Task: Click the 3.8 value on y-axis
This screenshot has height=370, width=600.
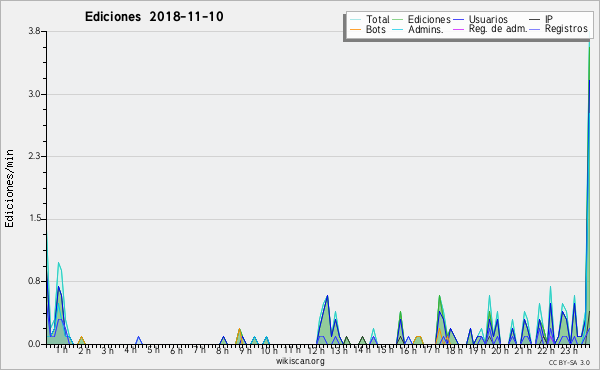Action: tap(34, 31)
